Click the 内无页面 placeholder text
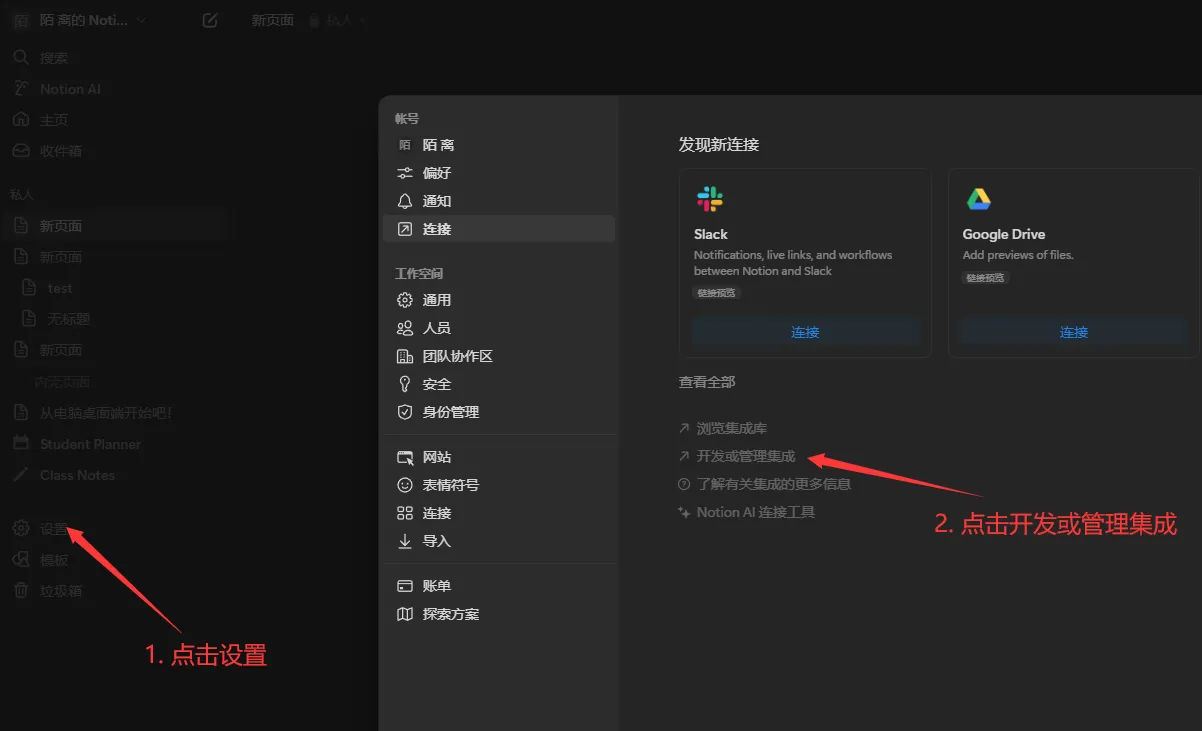Image resolution: width=1202 pixels, height=731 pixels. (62, 382)
